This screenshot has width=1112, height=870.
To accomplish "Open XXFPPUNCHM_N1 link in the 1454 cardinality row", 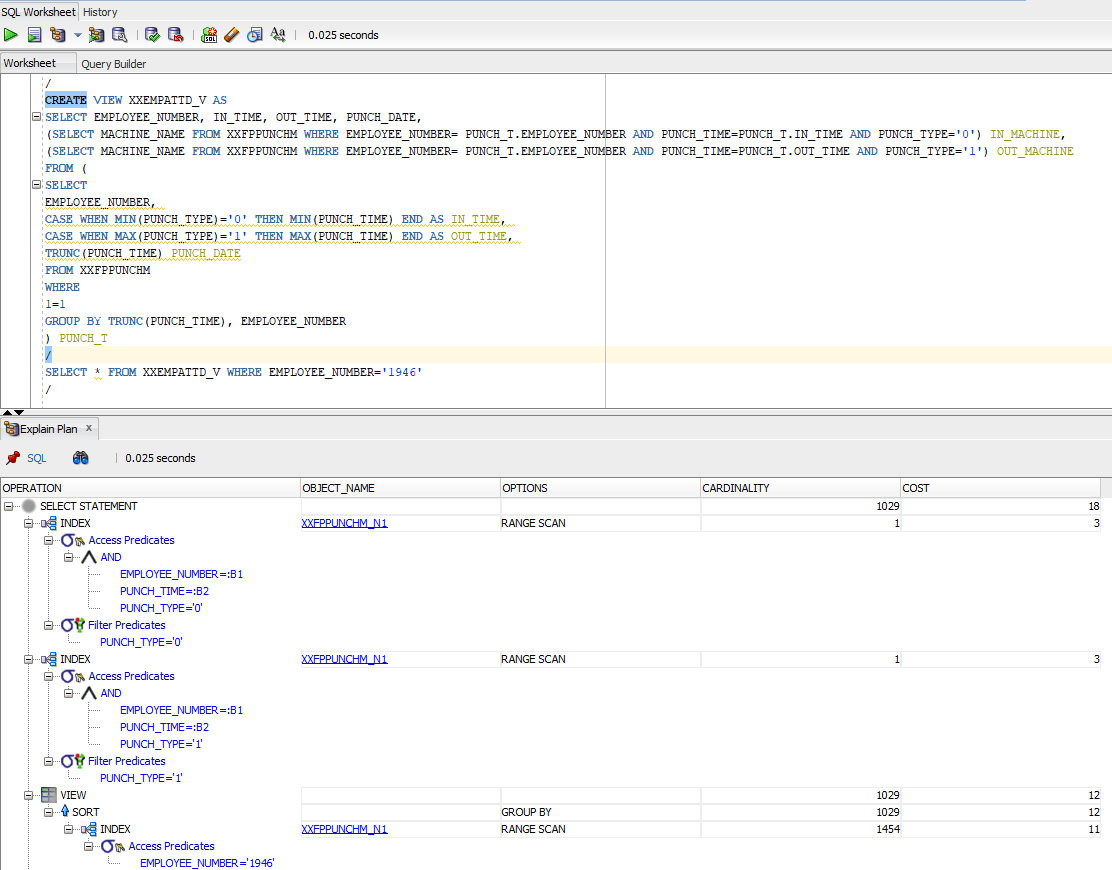I will [x=344, y=829].
